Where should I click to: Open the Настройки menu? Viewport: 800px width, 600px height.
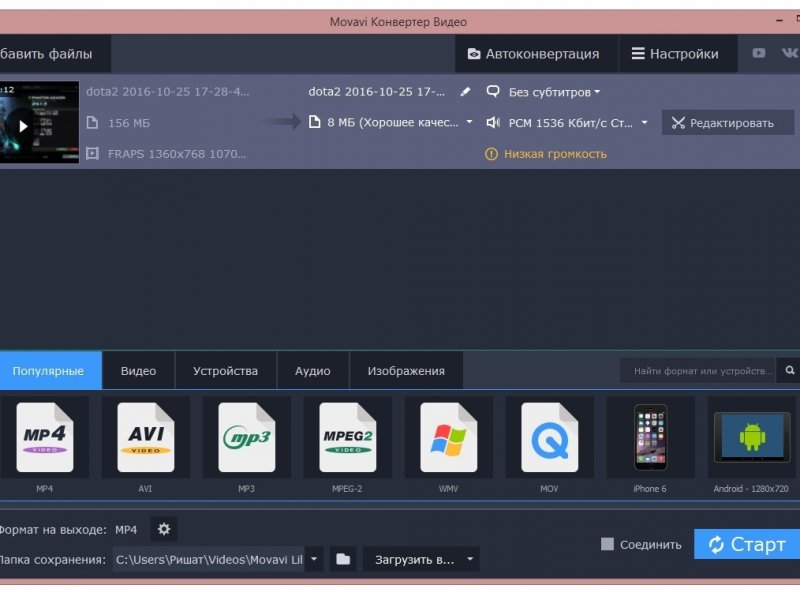(678, 53)
